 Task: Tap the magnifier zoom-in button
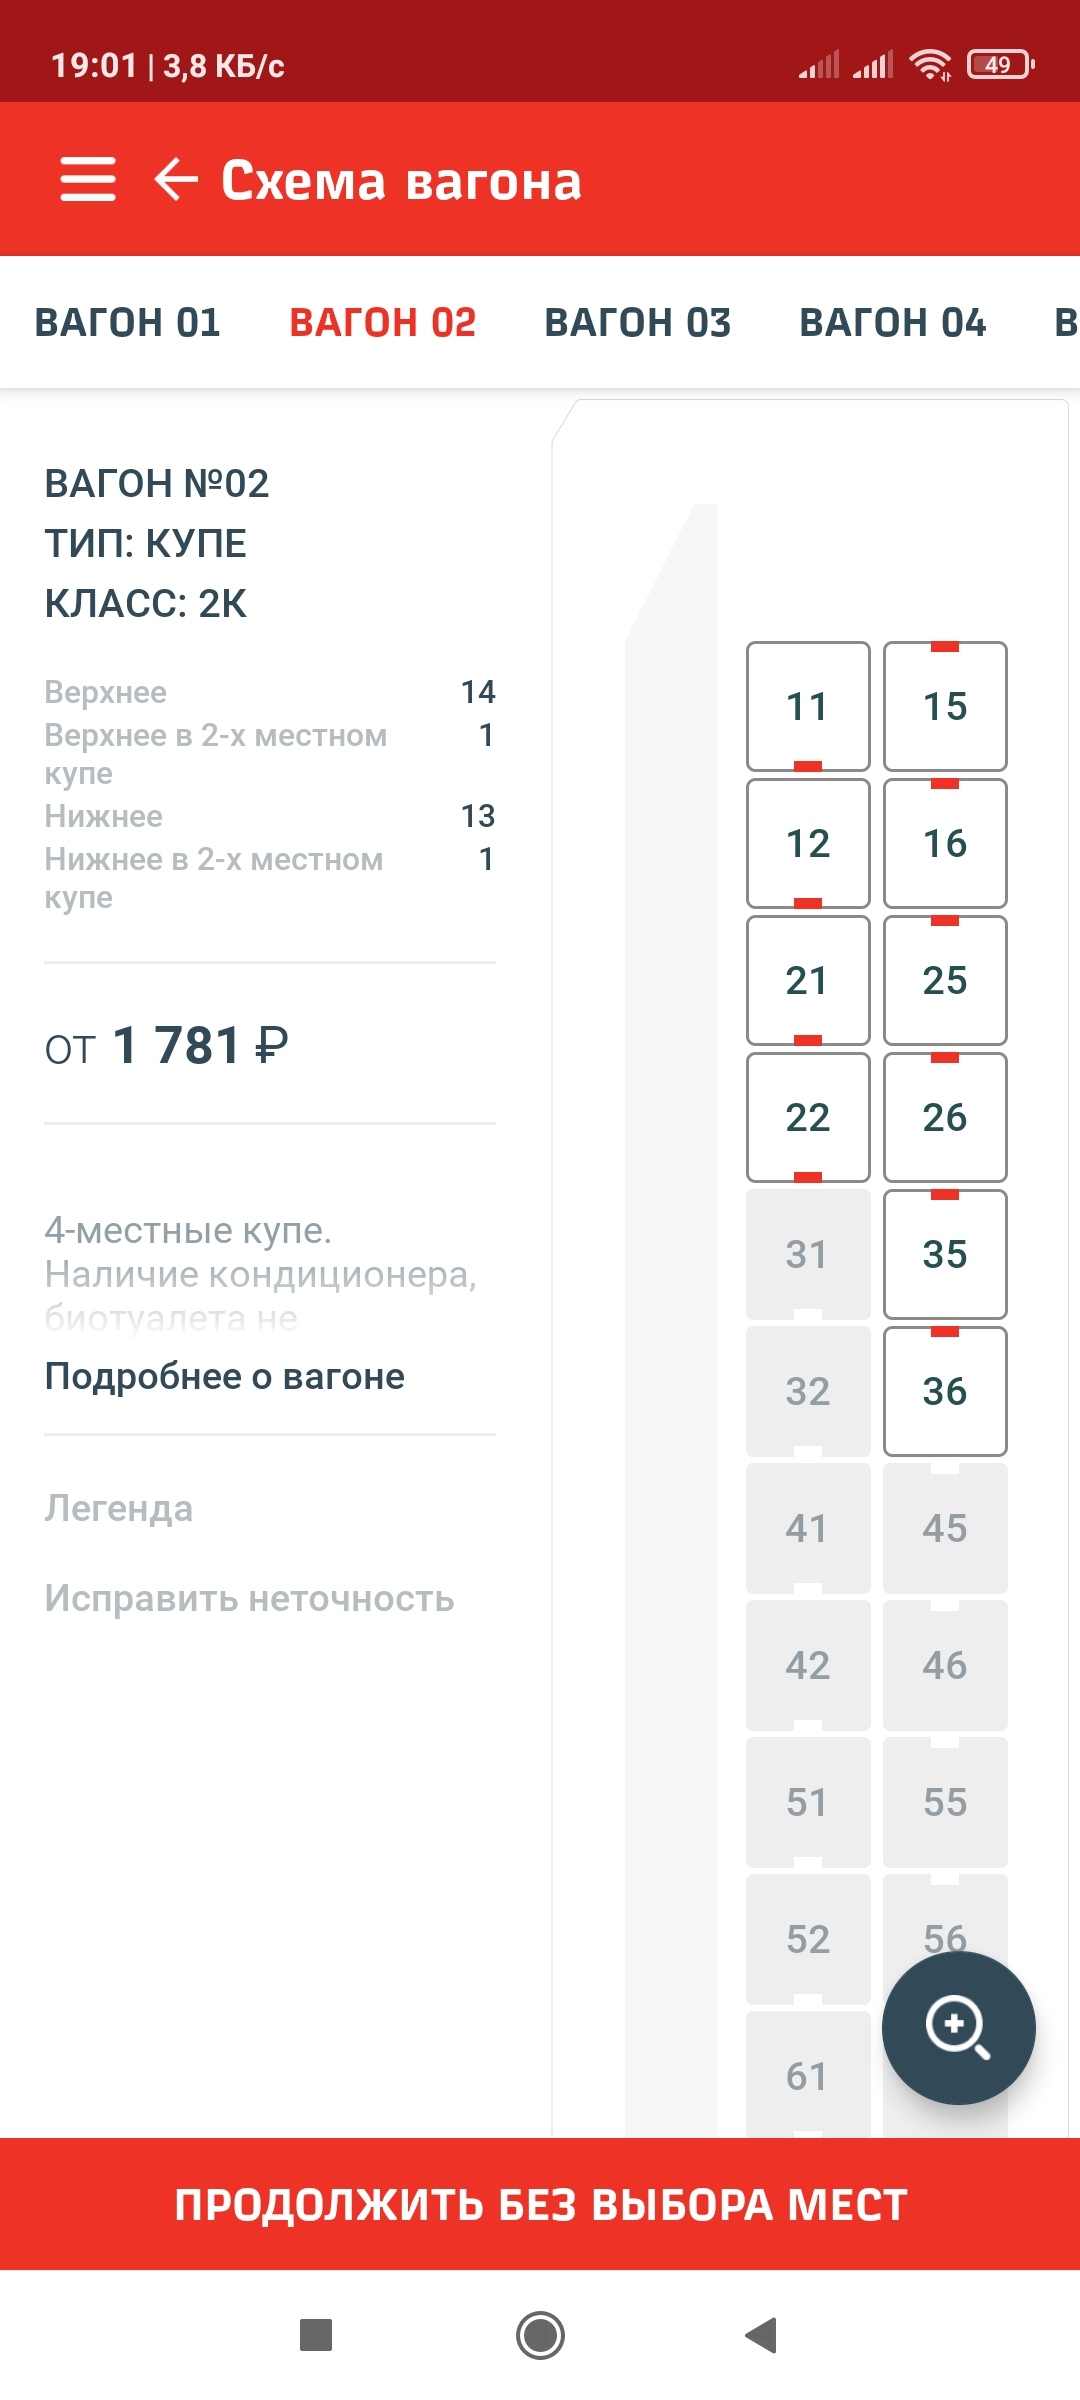[x=958, y=2028]
